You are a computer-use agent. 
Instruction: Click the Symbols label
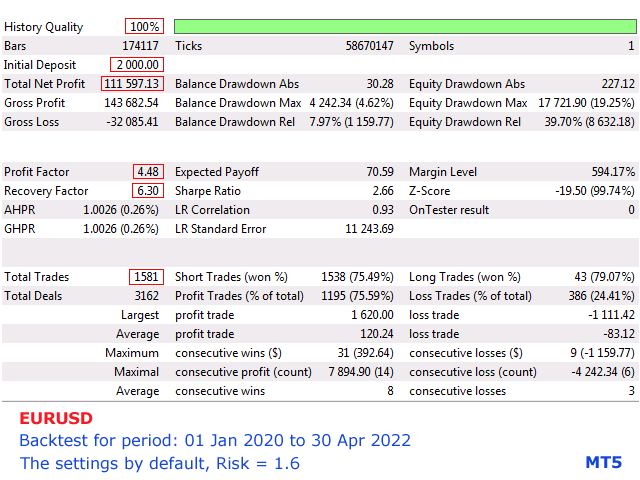coord(431,46)
